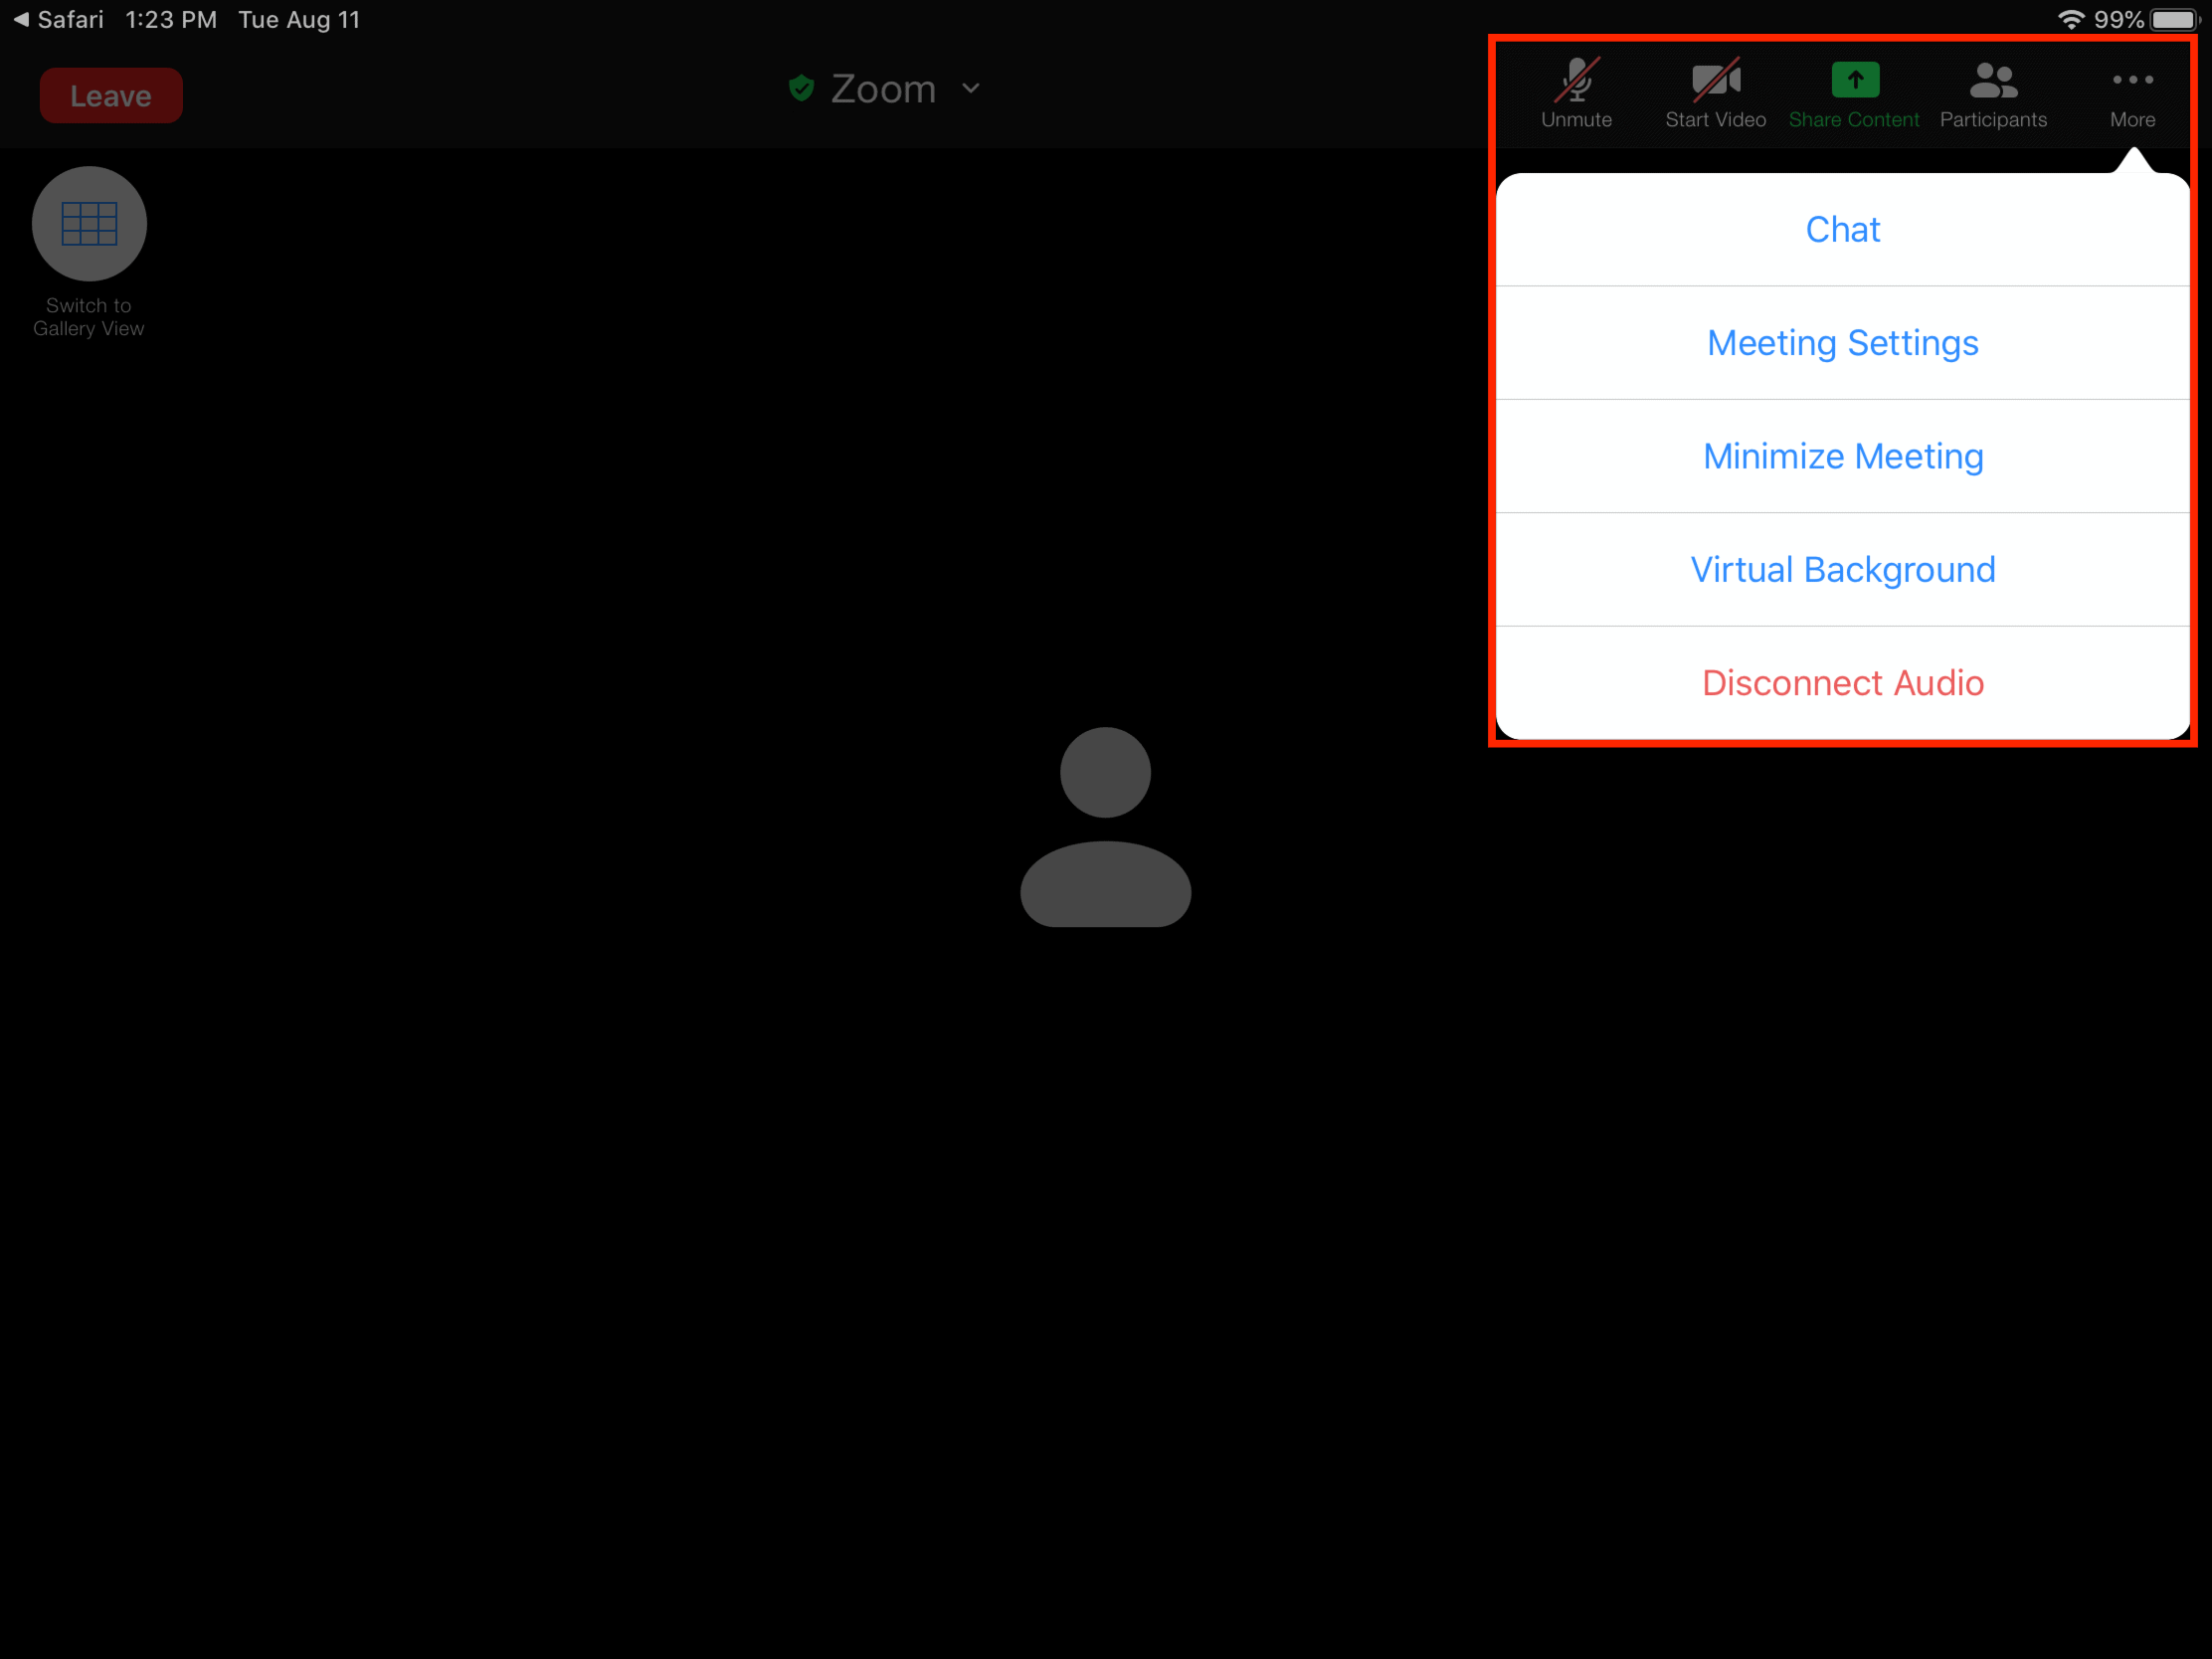Go back to Safari
Screen dimensions: 2212x1659
click(x=58, y=20)
